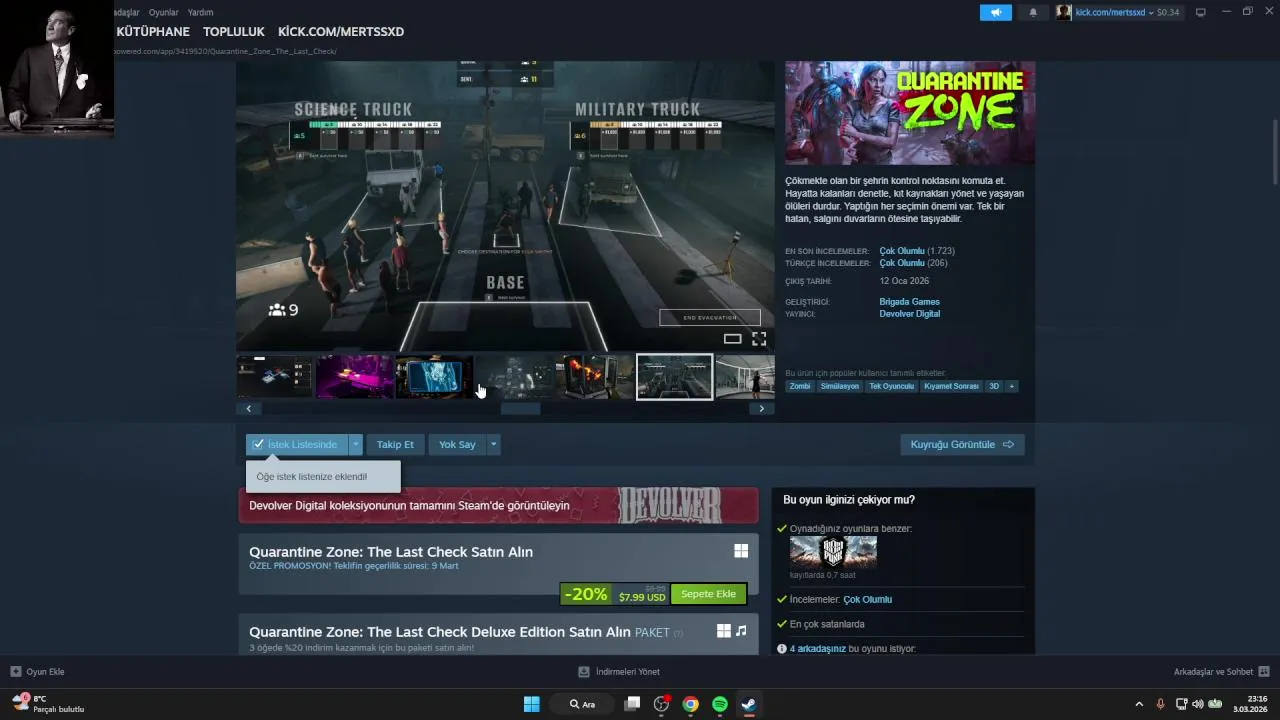
Task: Open the Big Picture mode monitor icon
Action: 1201,12
